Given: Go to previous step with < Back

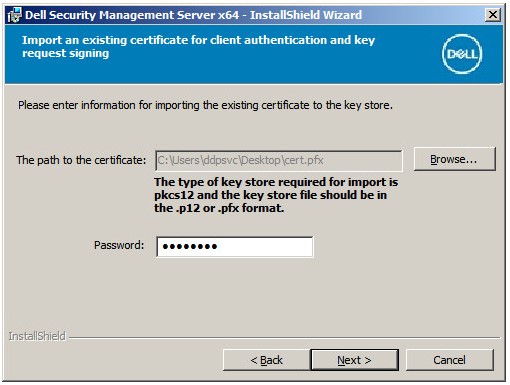Looking at the screenshot, I should tap(266, 360).
